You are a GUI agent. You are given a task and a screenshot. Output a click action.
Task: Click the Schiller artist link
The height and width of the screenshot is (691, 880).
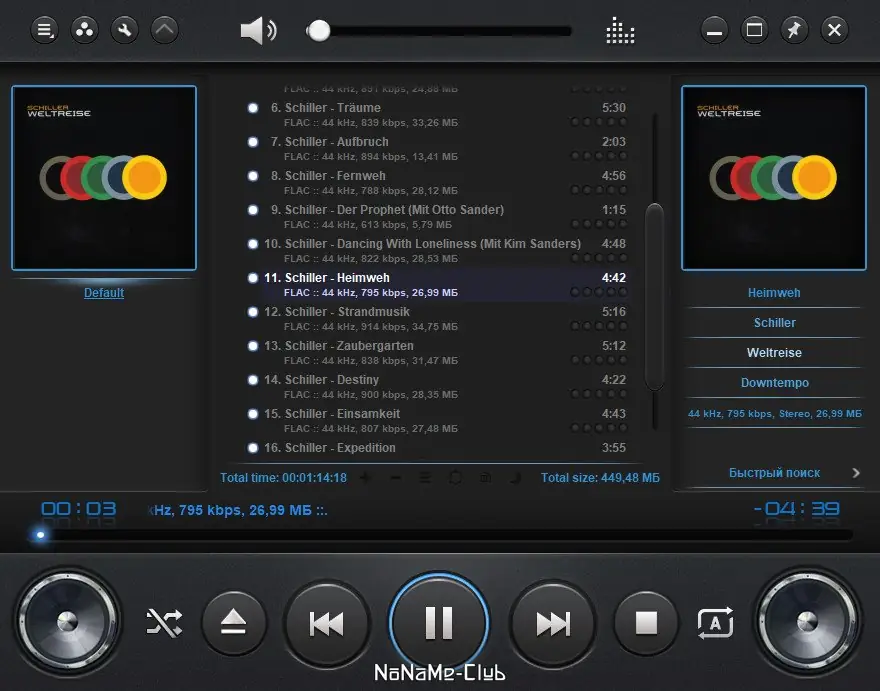click(774, 323)
